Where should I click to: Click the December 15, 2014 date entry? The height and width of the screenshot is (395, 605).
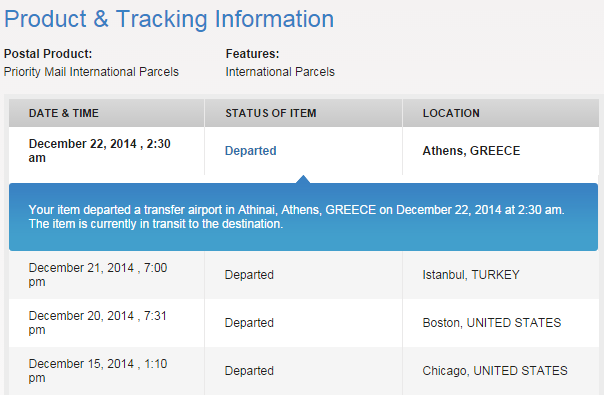[x=98, y=371]
